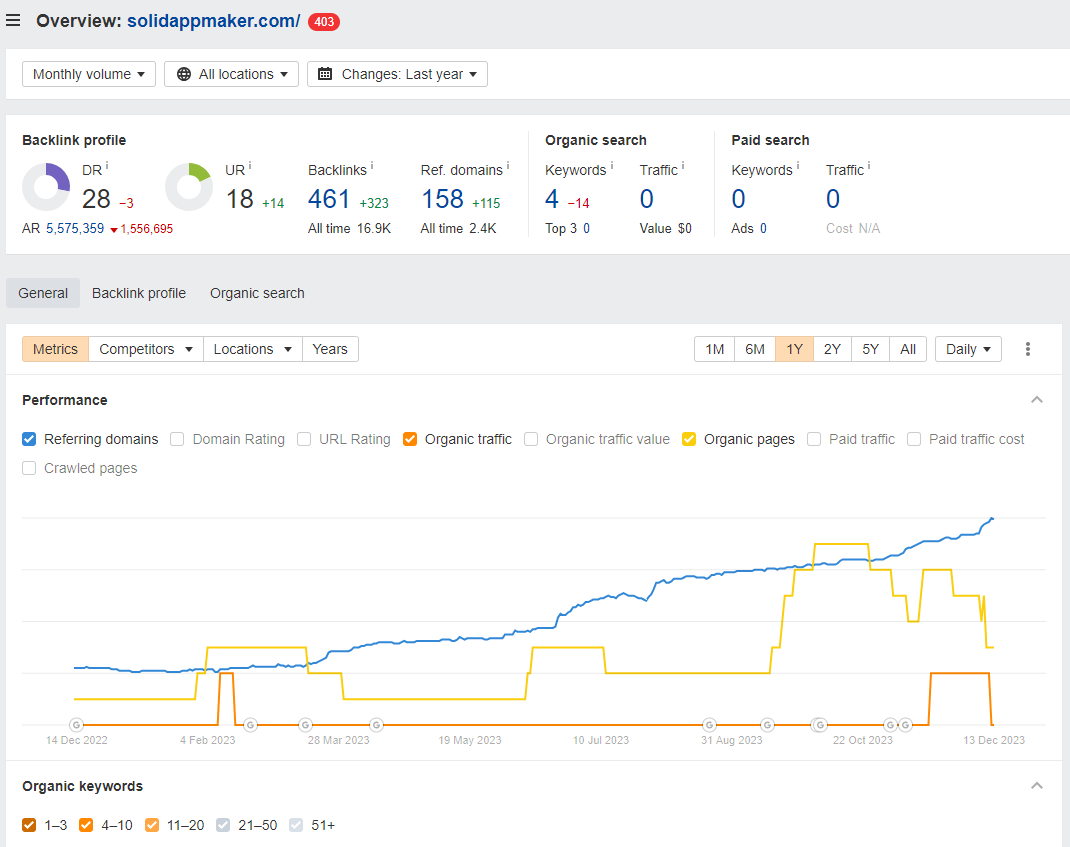Click the Google update marker near 31 Aug 2023
The image size is (1070, 847).
710,724
